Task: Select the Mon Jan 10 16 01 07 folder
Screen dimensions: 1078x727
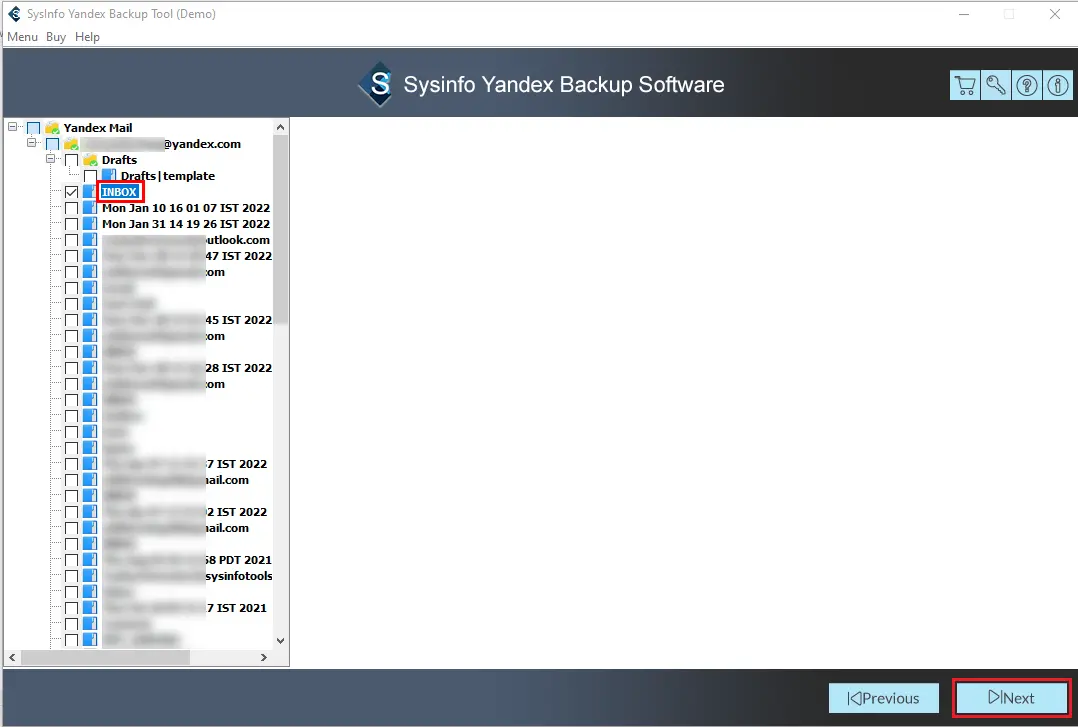Action: tap(185, 208)
